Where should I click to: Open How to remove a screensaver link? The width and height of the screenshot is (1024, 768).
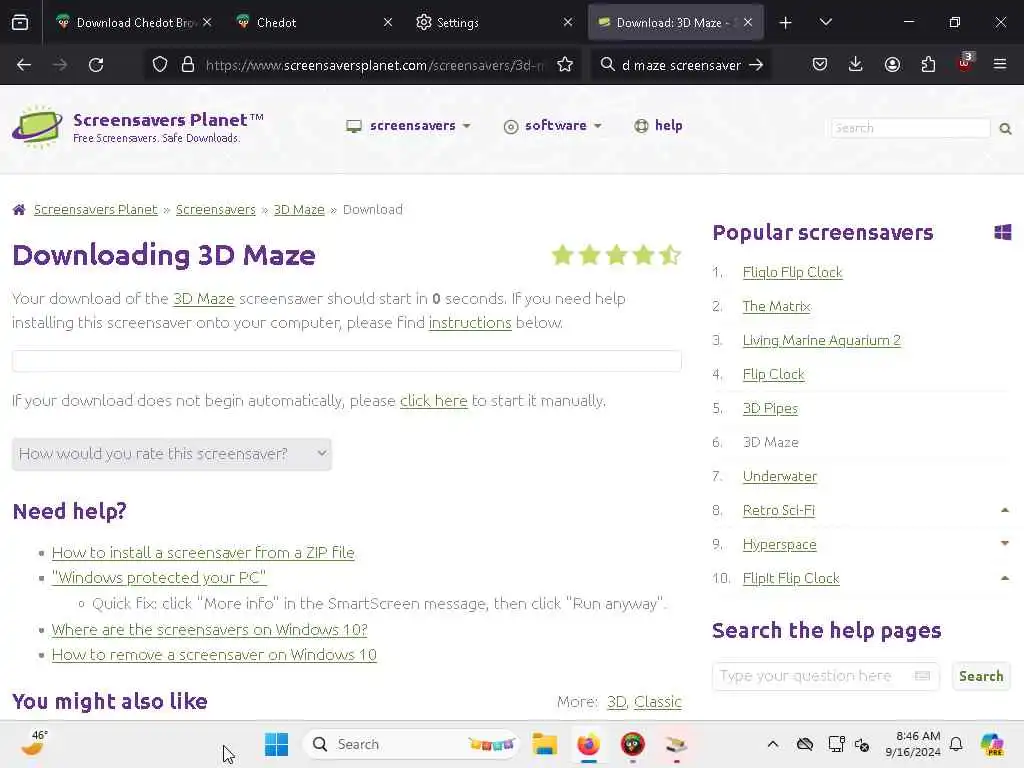214,654
